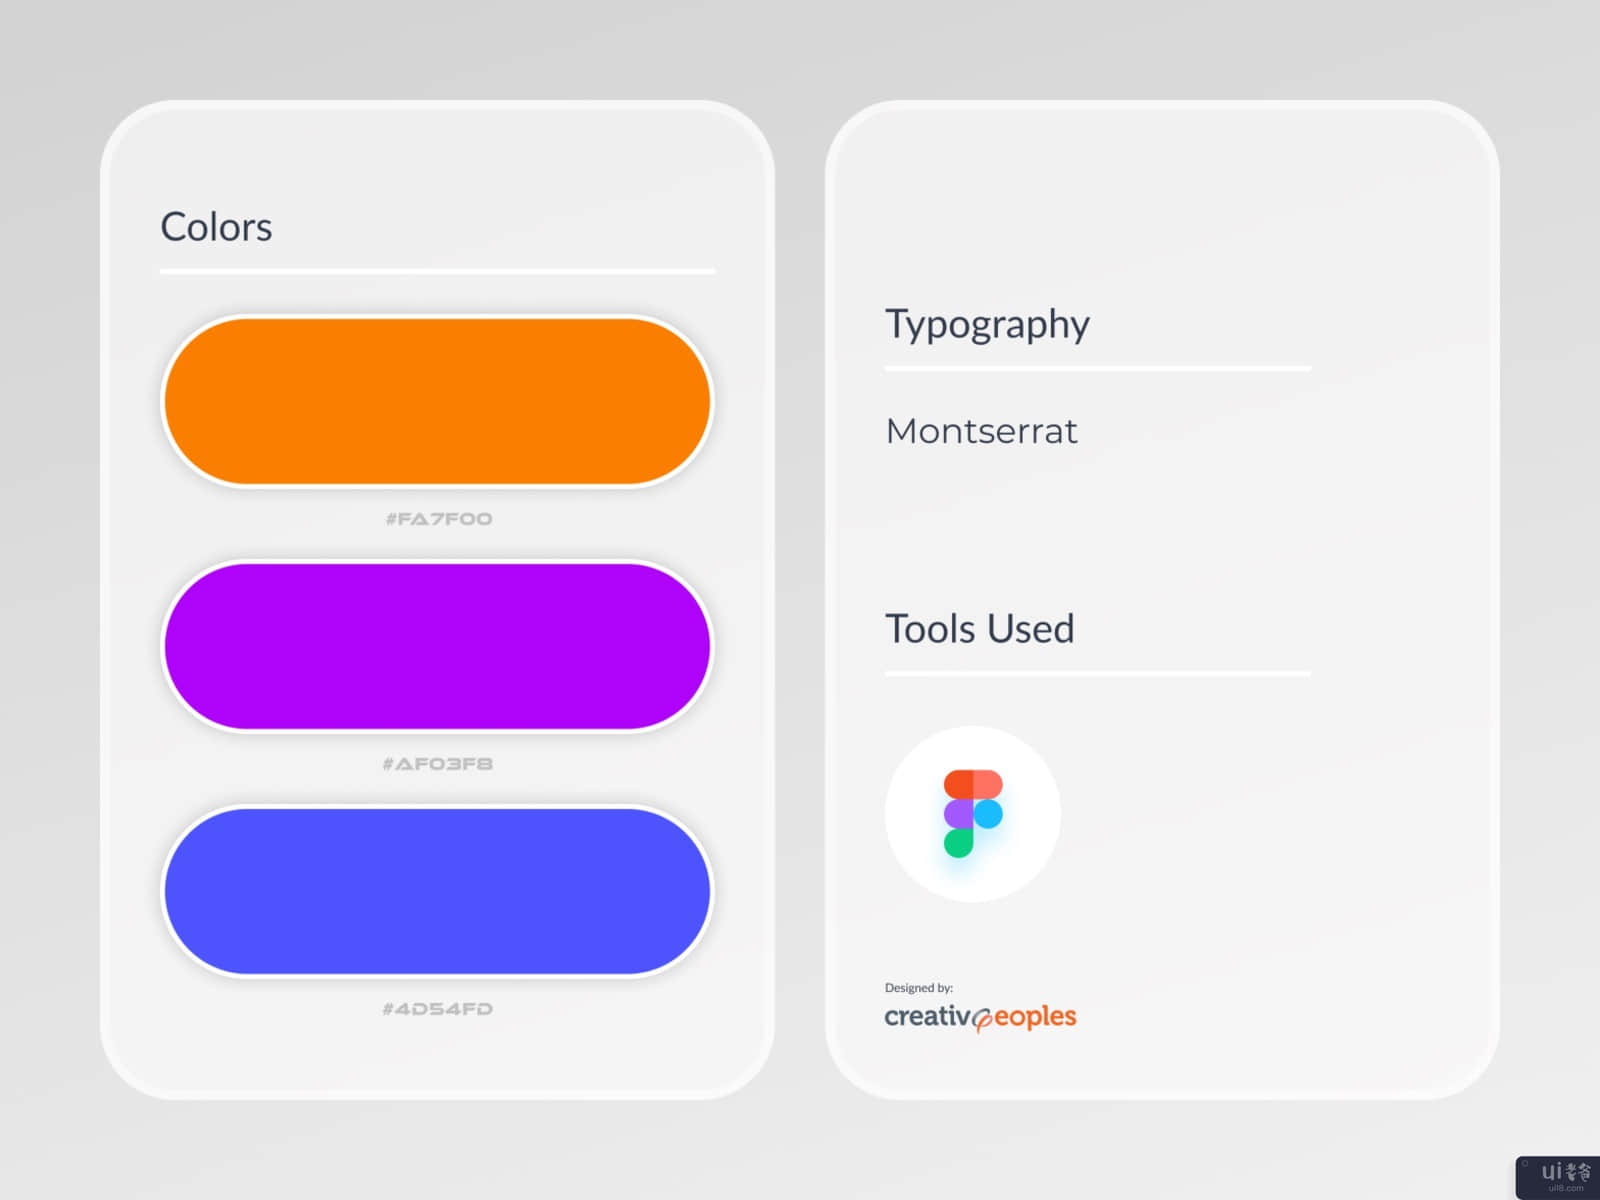Click the Tools Used heading
The height and width of the screenshot is (1200, 1600).
(979, 629)
